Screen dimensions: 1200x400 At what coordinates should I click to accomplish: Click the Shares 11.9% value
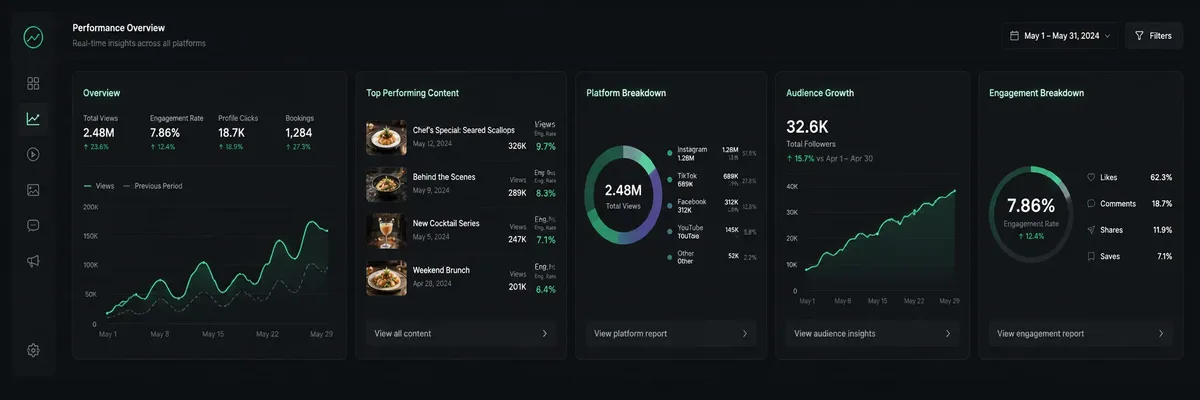[1162, 230]
